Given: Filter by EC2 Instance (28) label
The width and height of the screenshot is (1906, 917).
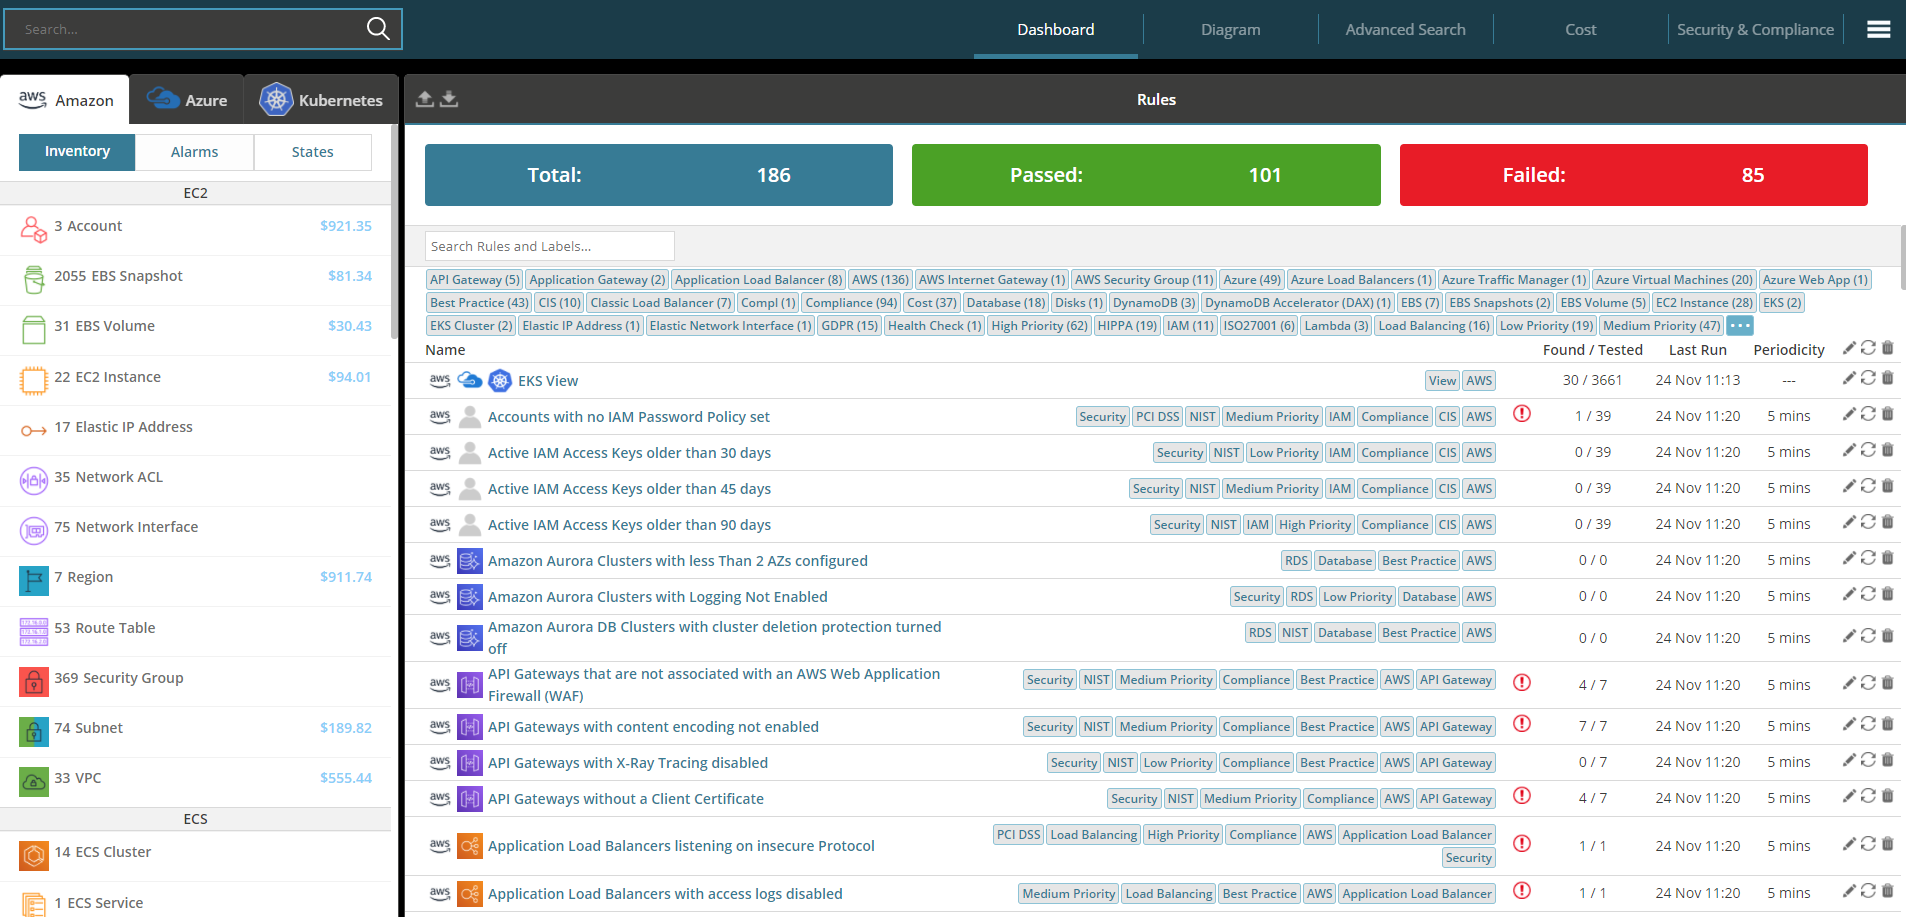Looking at the screenshot, I should tap(1704, 303).
